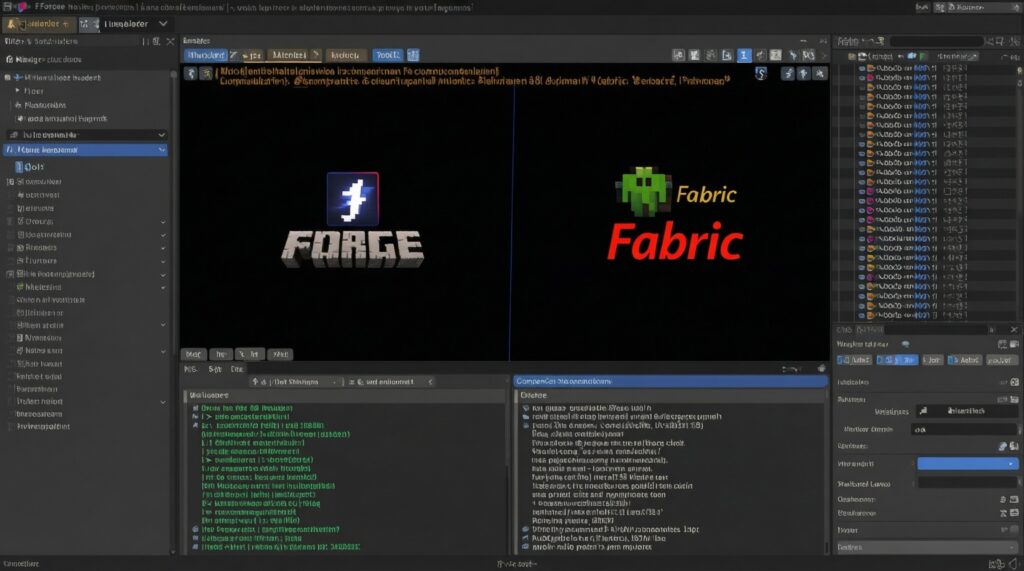Select the orange highlighted tab at top-left of window

click(38, 24)
